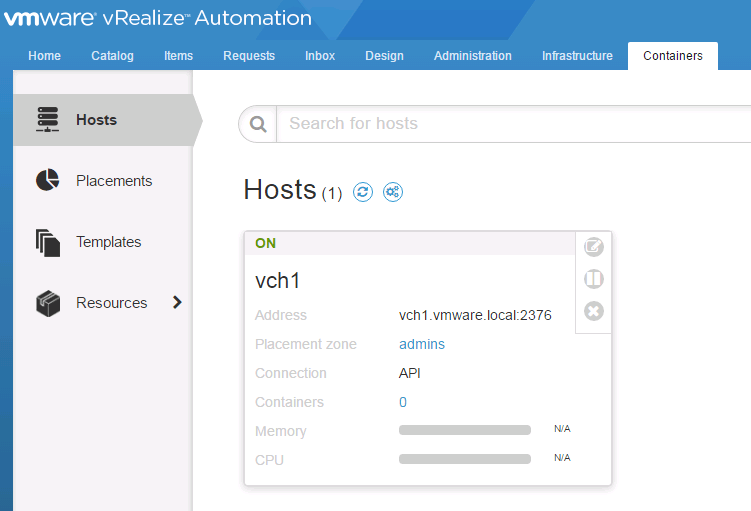Click the Hosts server icon in sidebar

tap(48, 120)
